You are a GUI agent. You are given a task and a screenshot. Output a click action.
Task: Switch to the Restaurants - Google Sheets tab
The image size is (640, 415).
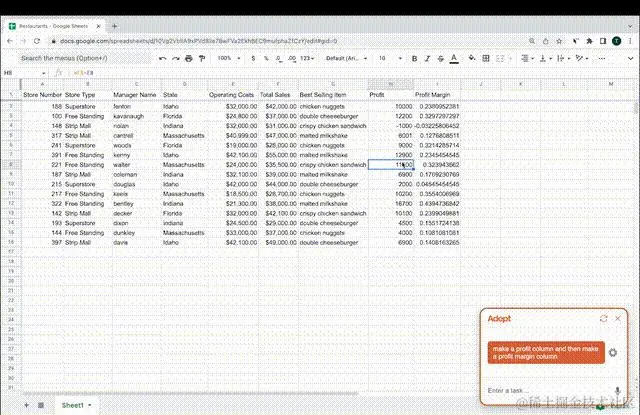tap(54, 26)
